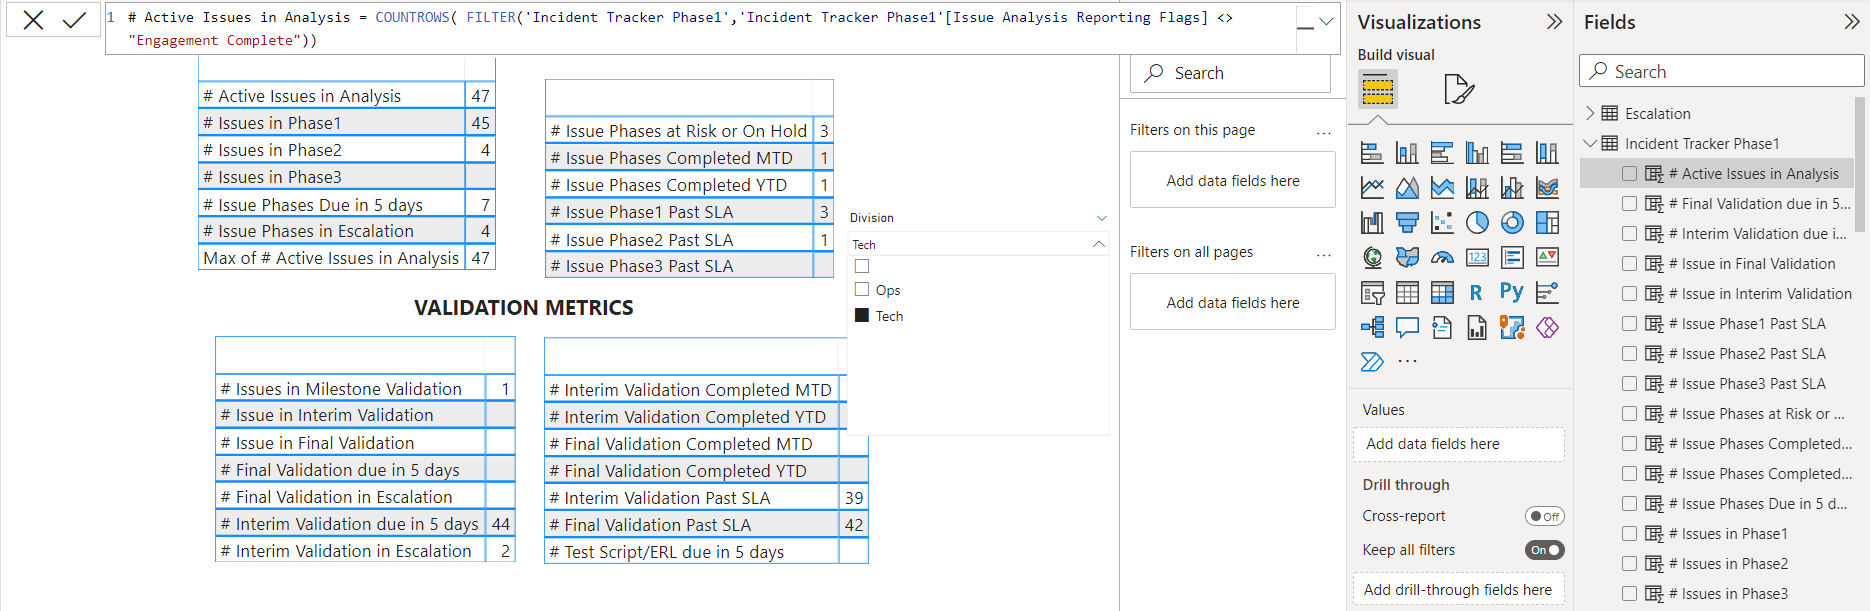This screenshot has width=1870, height=611.
Task: Insert a slicer visual
Action: (1372, 293)
